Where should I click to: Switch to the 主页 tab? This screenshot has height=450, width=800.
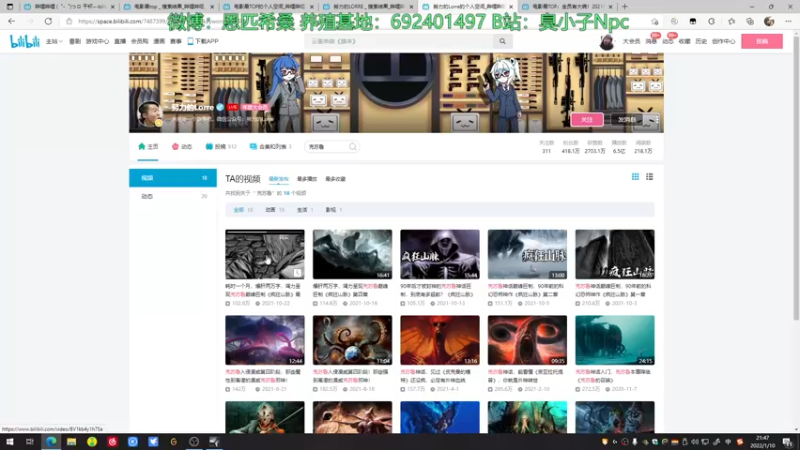click(x=148, y=146)
